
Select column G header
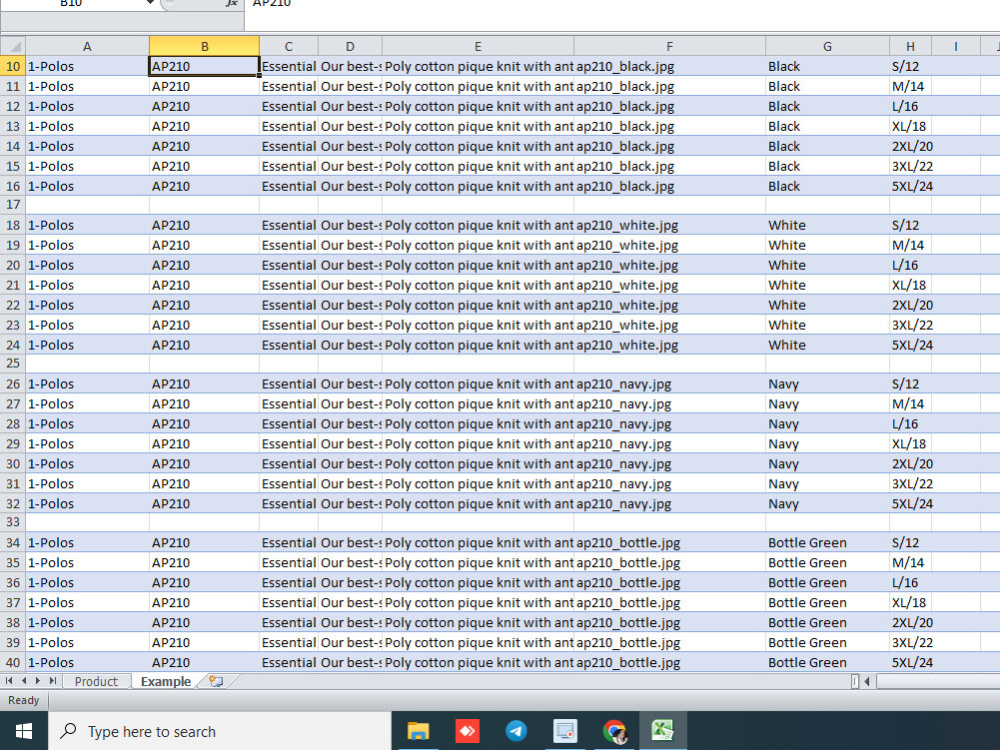click(x=827, y=47)
